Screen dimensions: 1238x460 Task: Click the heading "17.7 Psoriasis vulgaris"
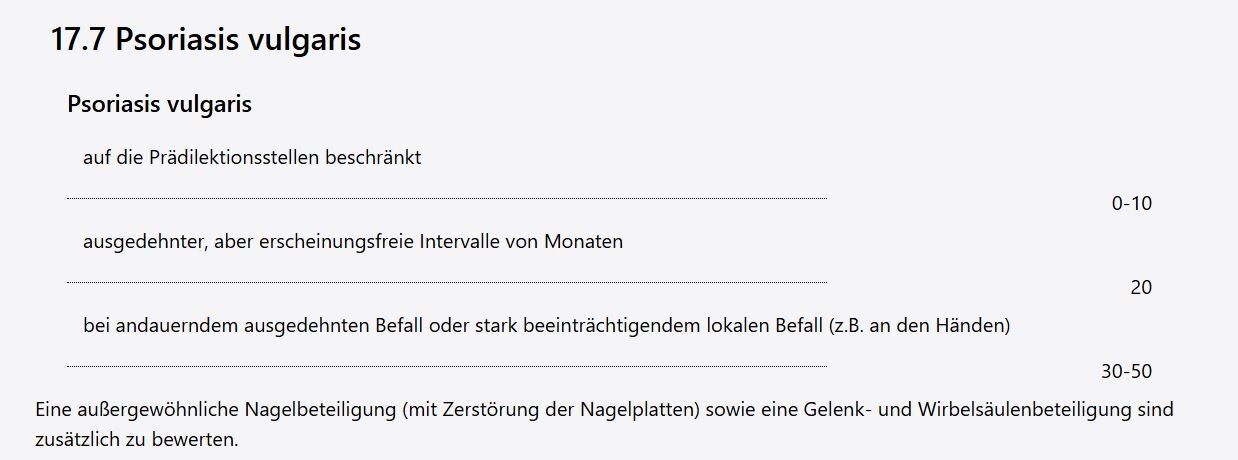click(205, 40)
